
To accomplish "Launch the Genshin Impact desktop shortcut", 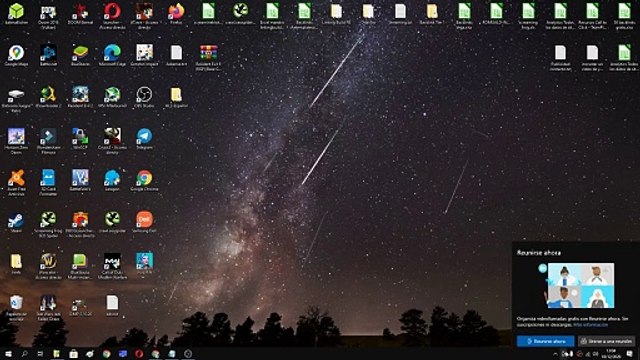I will (144, 56).
